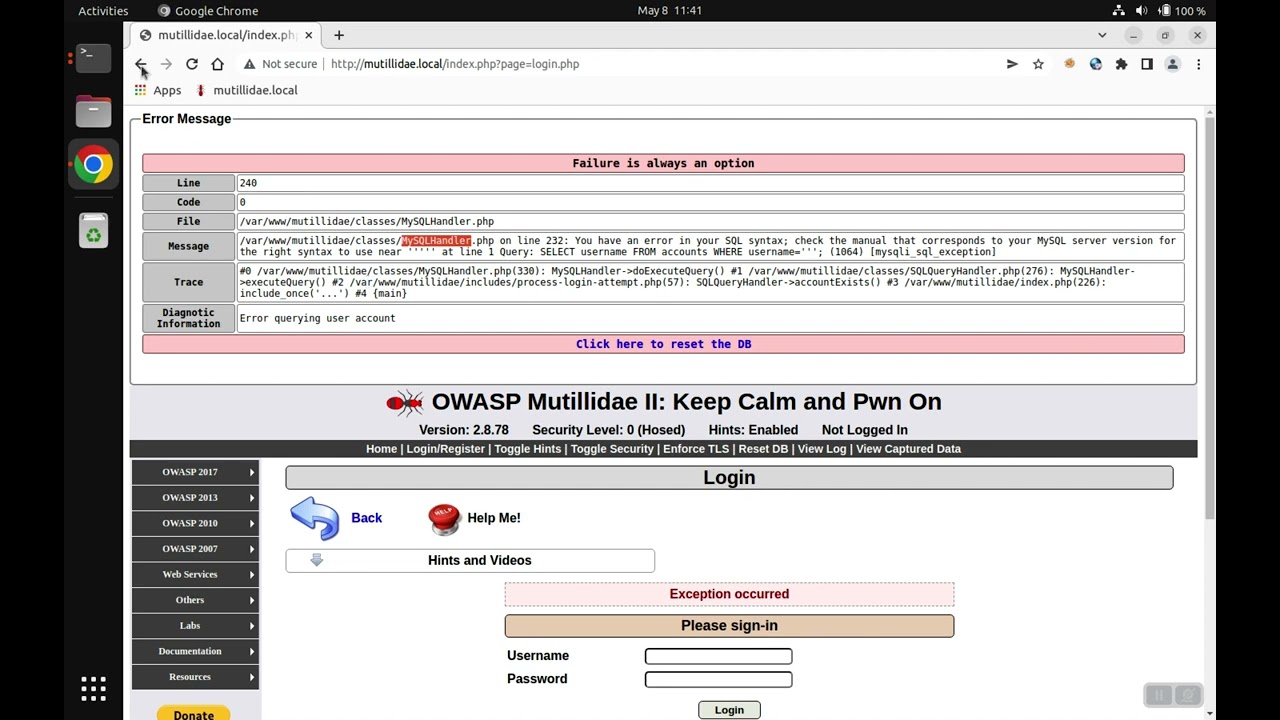
Task: Click Toggle Security in menu bar
Action: click(x=612, y=449)
